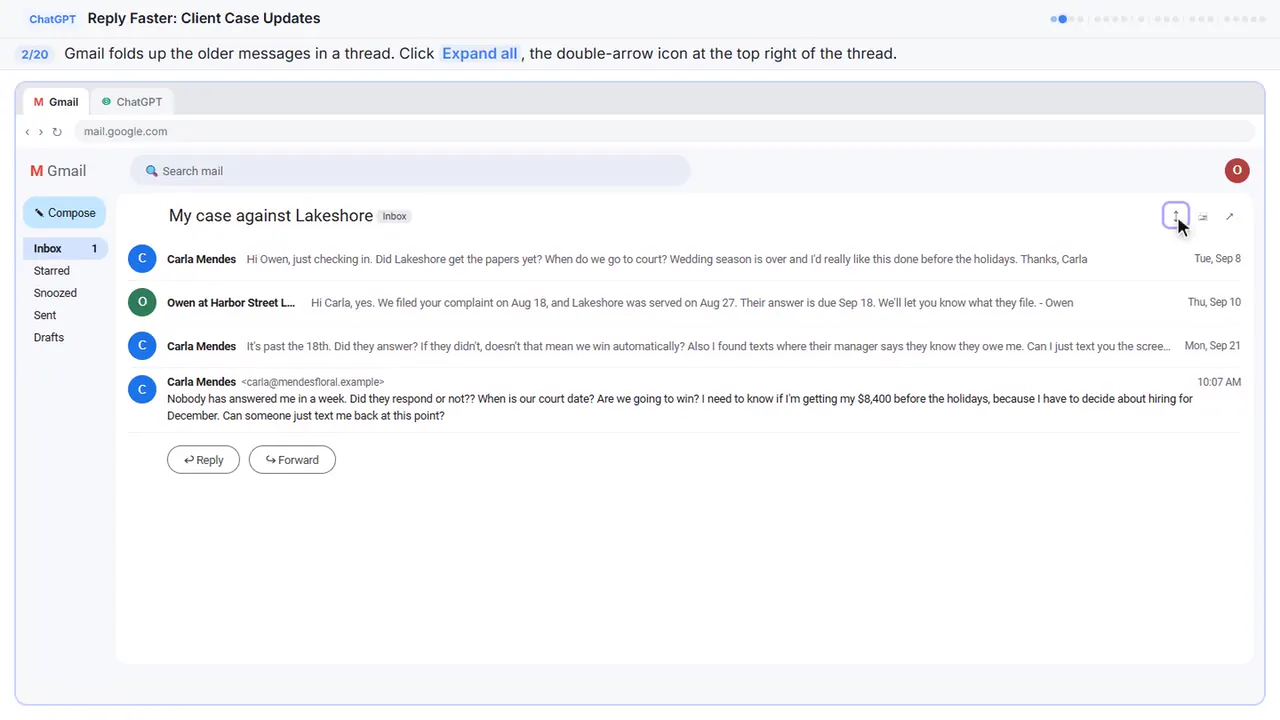Click the Compose button
Screen dimensions: 1280x720
pyautogui.click(x=65, y=213)
